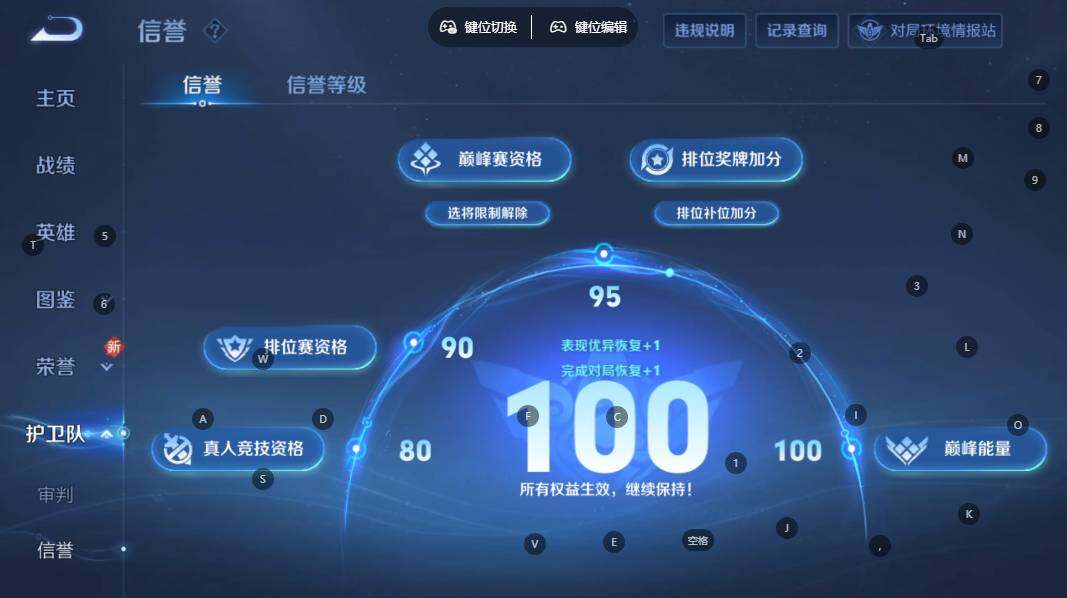This screenshot has width=1067, height=598.
Task: Open 违规说明 button
Action: point(704,31)
